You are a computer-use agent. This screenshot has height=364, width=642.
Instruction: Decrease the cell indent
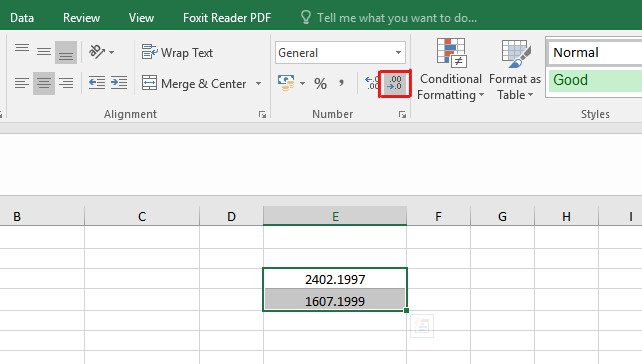coord(97,83)
